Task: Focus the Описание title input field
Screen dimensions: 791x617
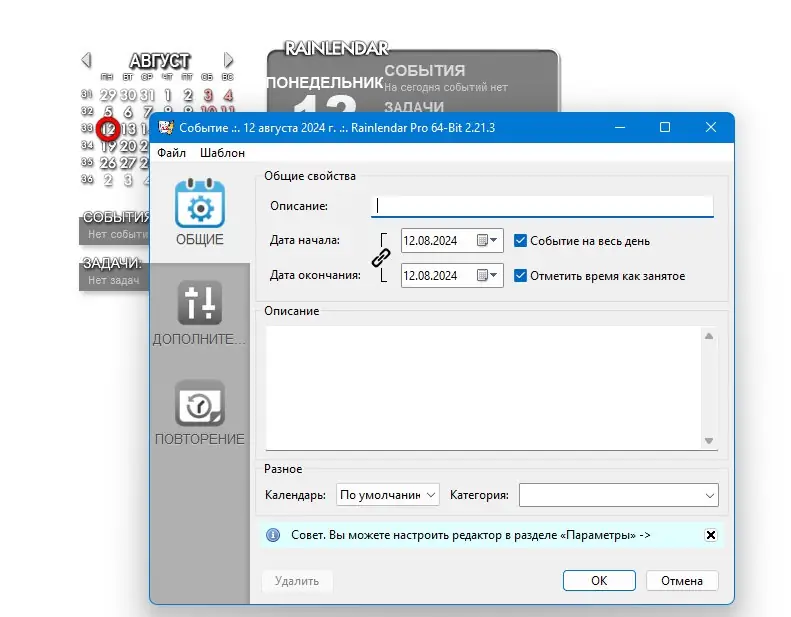Action: pyautogui.click(x=542, y=206)
